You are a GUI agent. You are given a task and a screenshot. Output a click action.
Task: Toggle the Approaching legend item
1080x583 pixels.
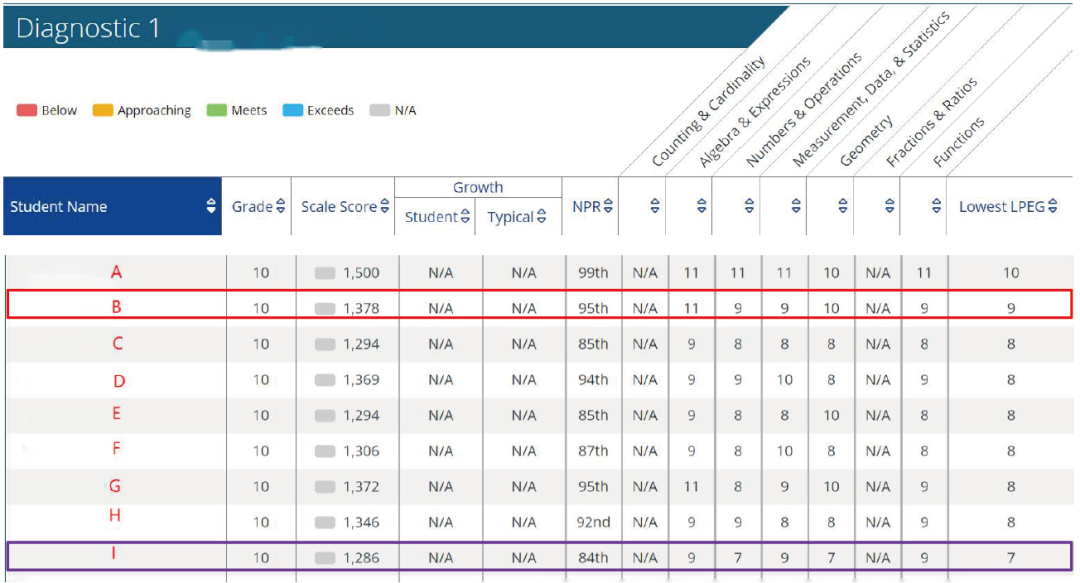click(x=141, y=111)
